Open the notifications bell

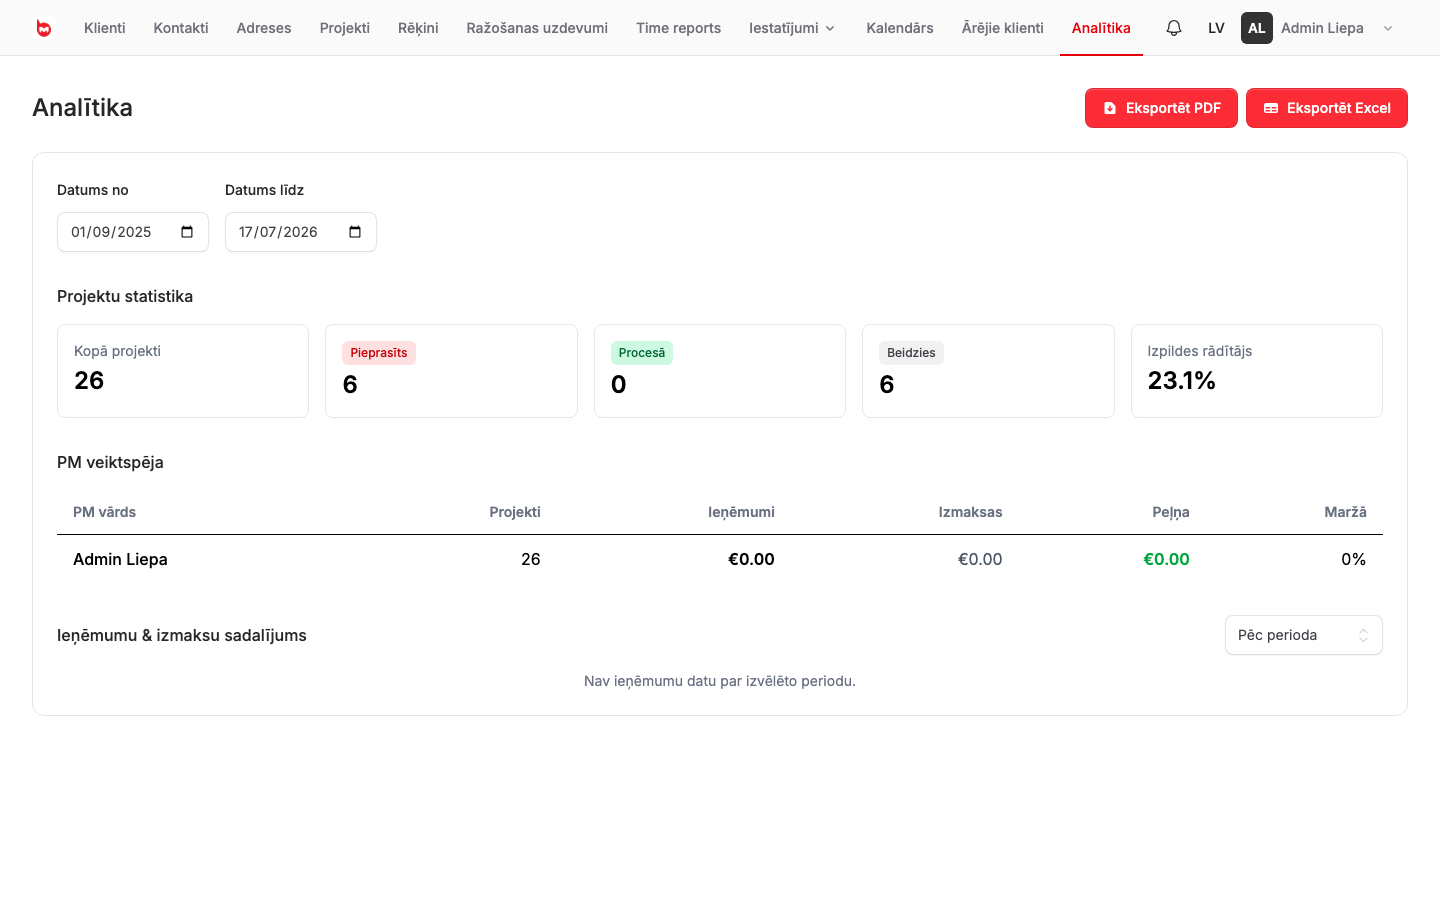point(1174,28)
